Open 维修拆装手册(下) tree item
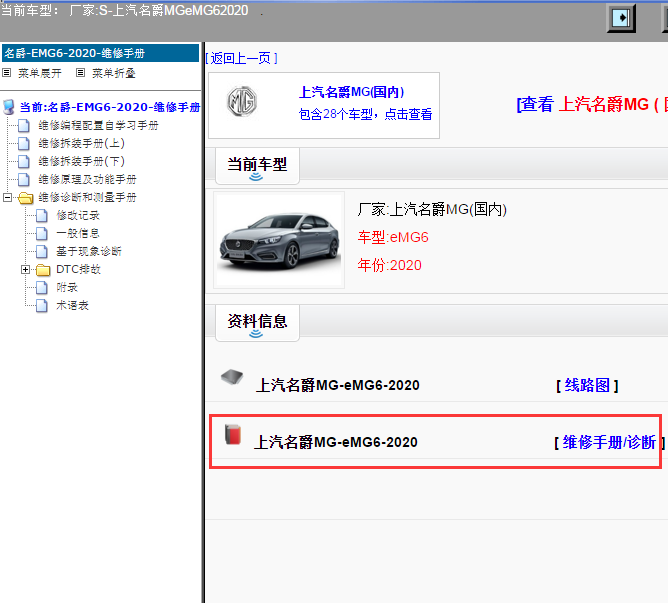The image size is (668, 603). coord(81,162)
